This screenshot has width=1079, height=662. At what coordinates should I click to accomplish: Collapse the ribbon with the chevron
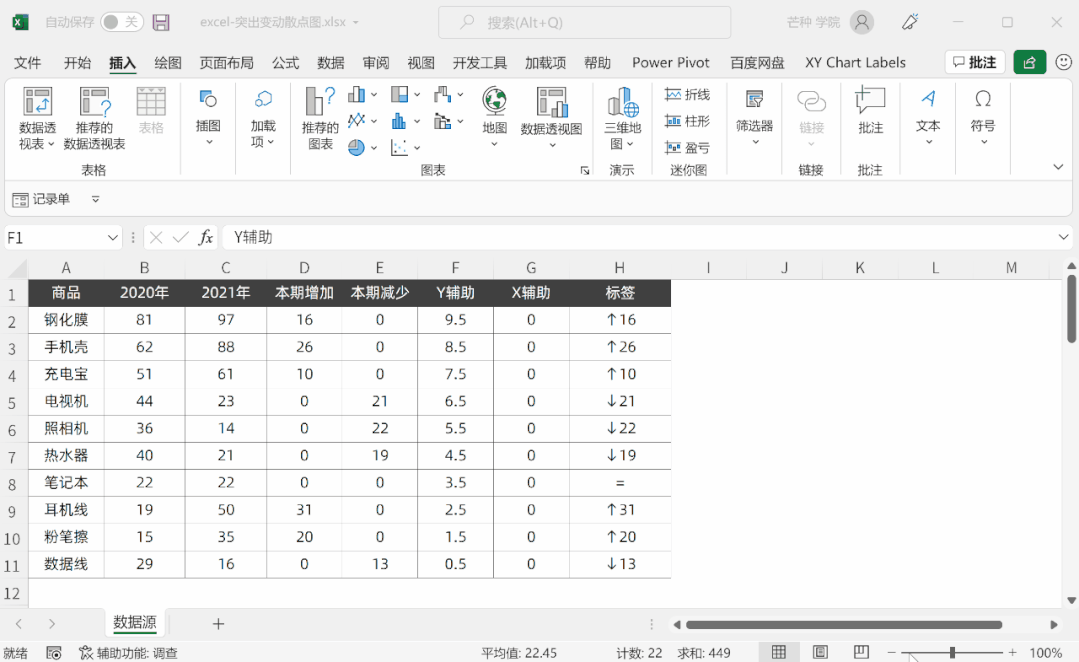coord(1058,167)
